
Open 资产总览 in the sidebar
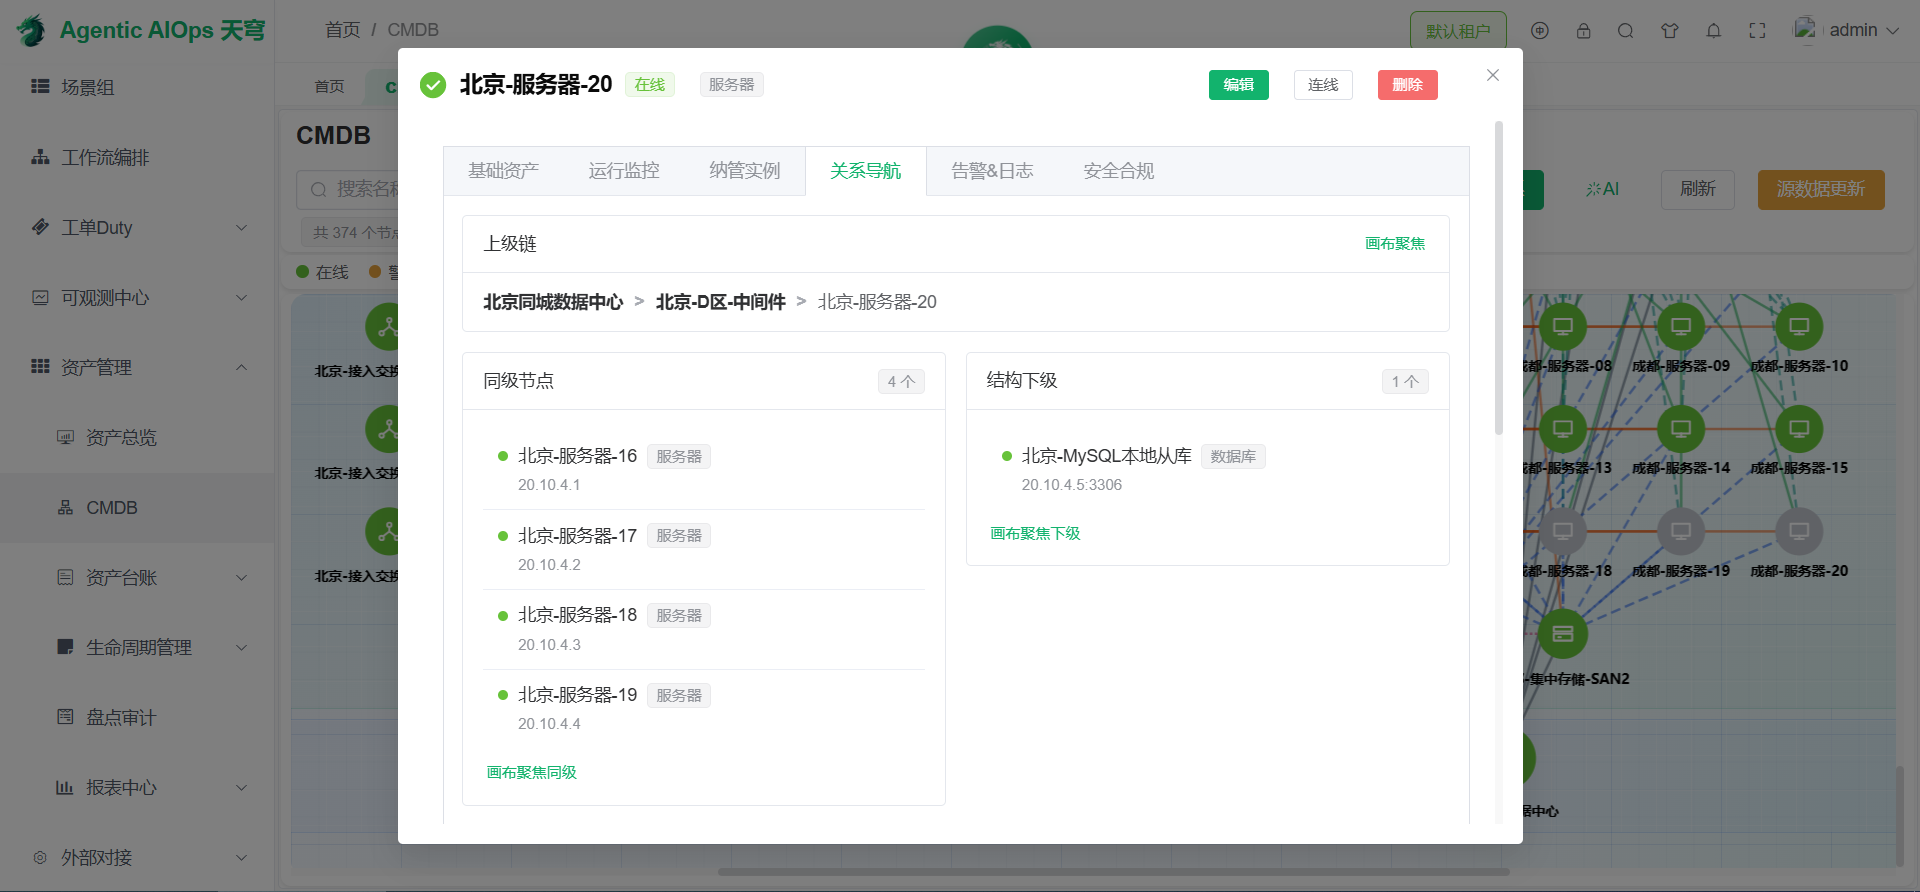[121, 437]
